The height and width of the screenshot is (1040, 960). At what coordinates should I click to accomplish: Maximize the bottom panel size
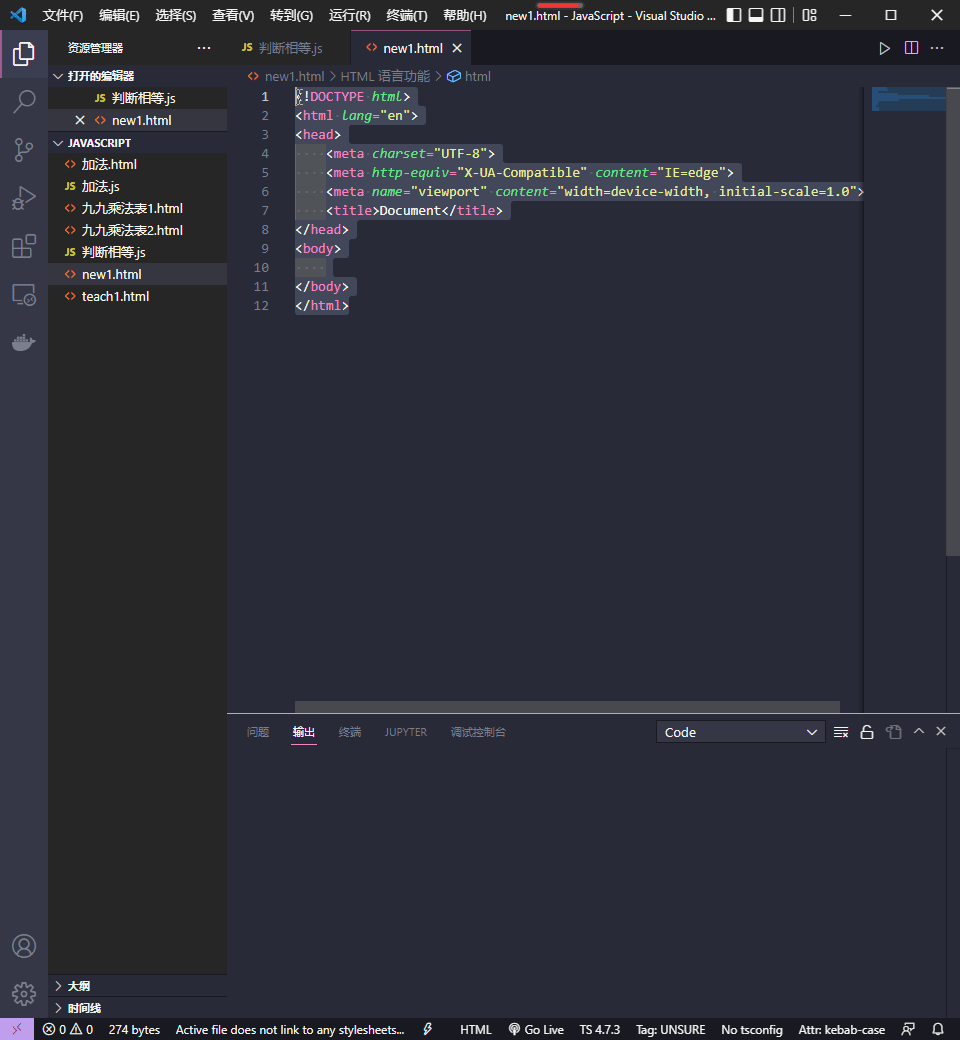click(x=919, y=731)
